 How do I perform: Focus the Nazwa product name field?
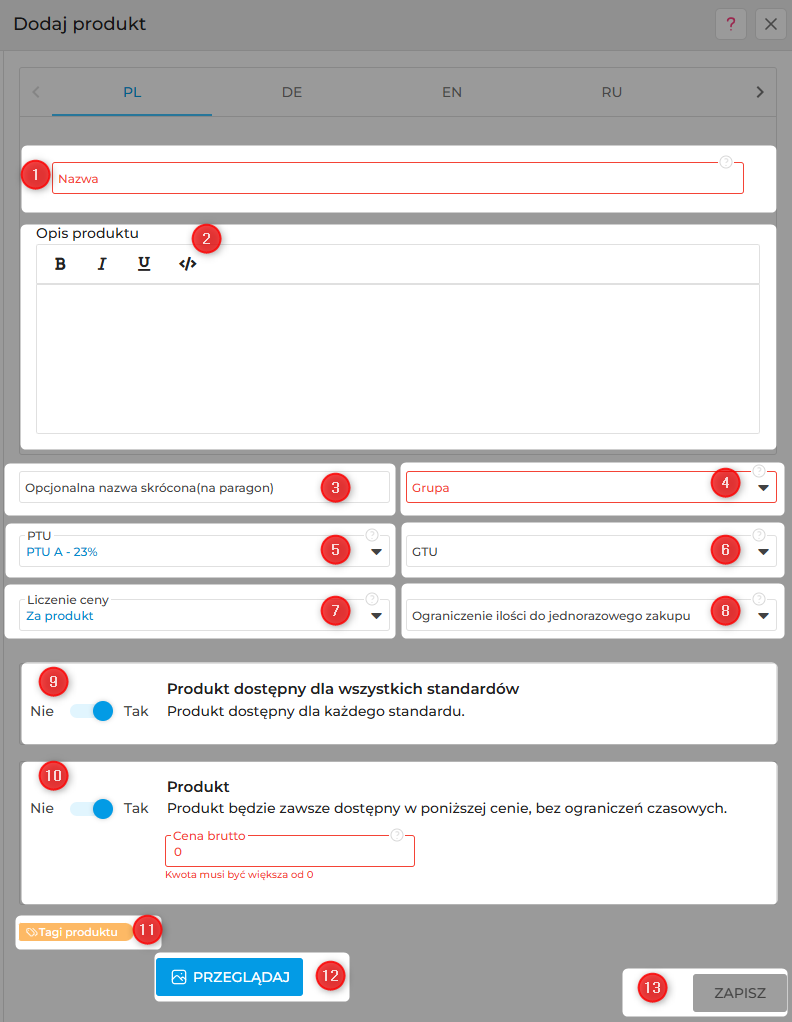point(398,179)
